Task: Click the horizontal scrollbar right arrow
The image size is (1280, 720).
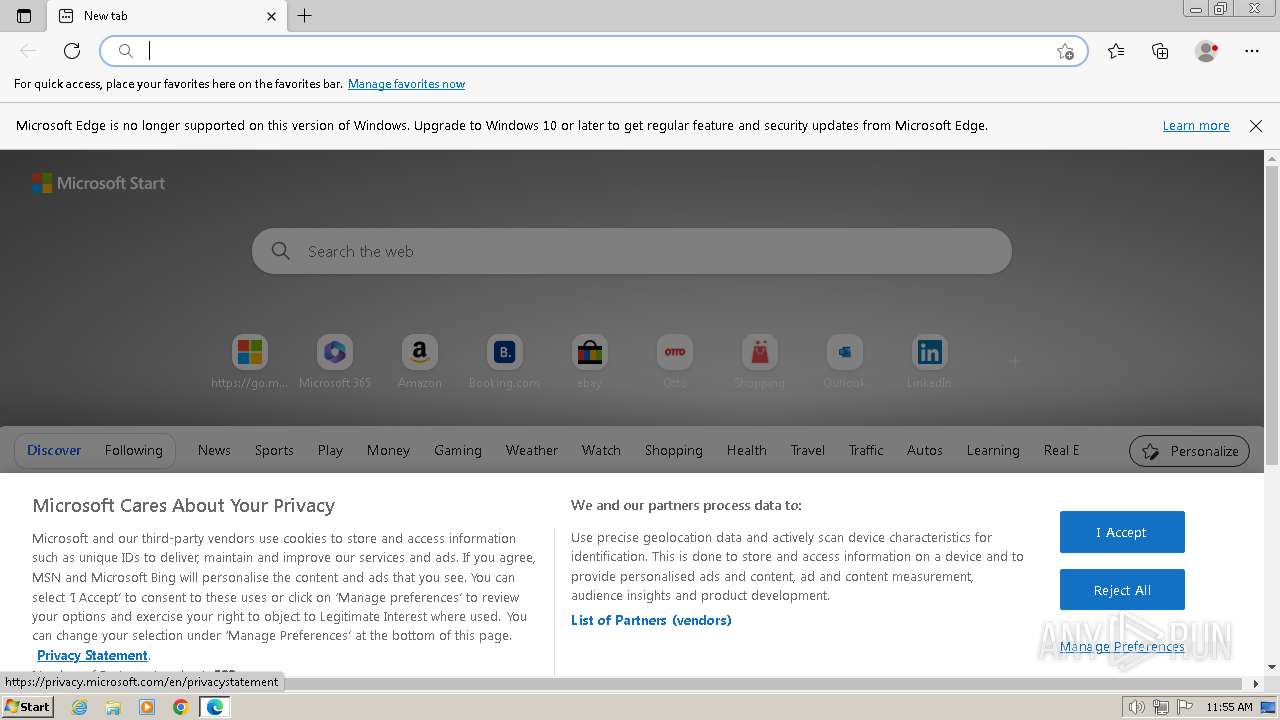Action: 1257,684
